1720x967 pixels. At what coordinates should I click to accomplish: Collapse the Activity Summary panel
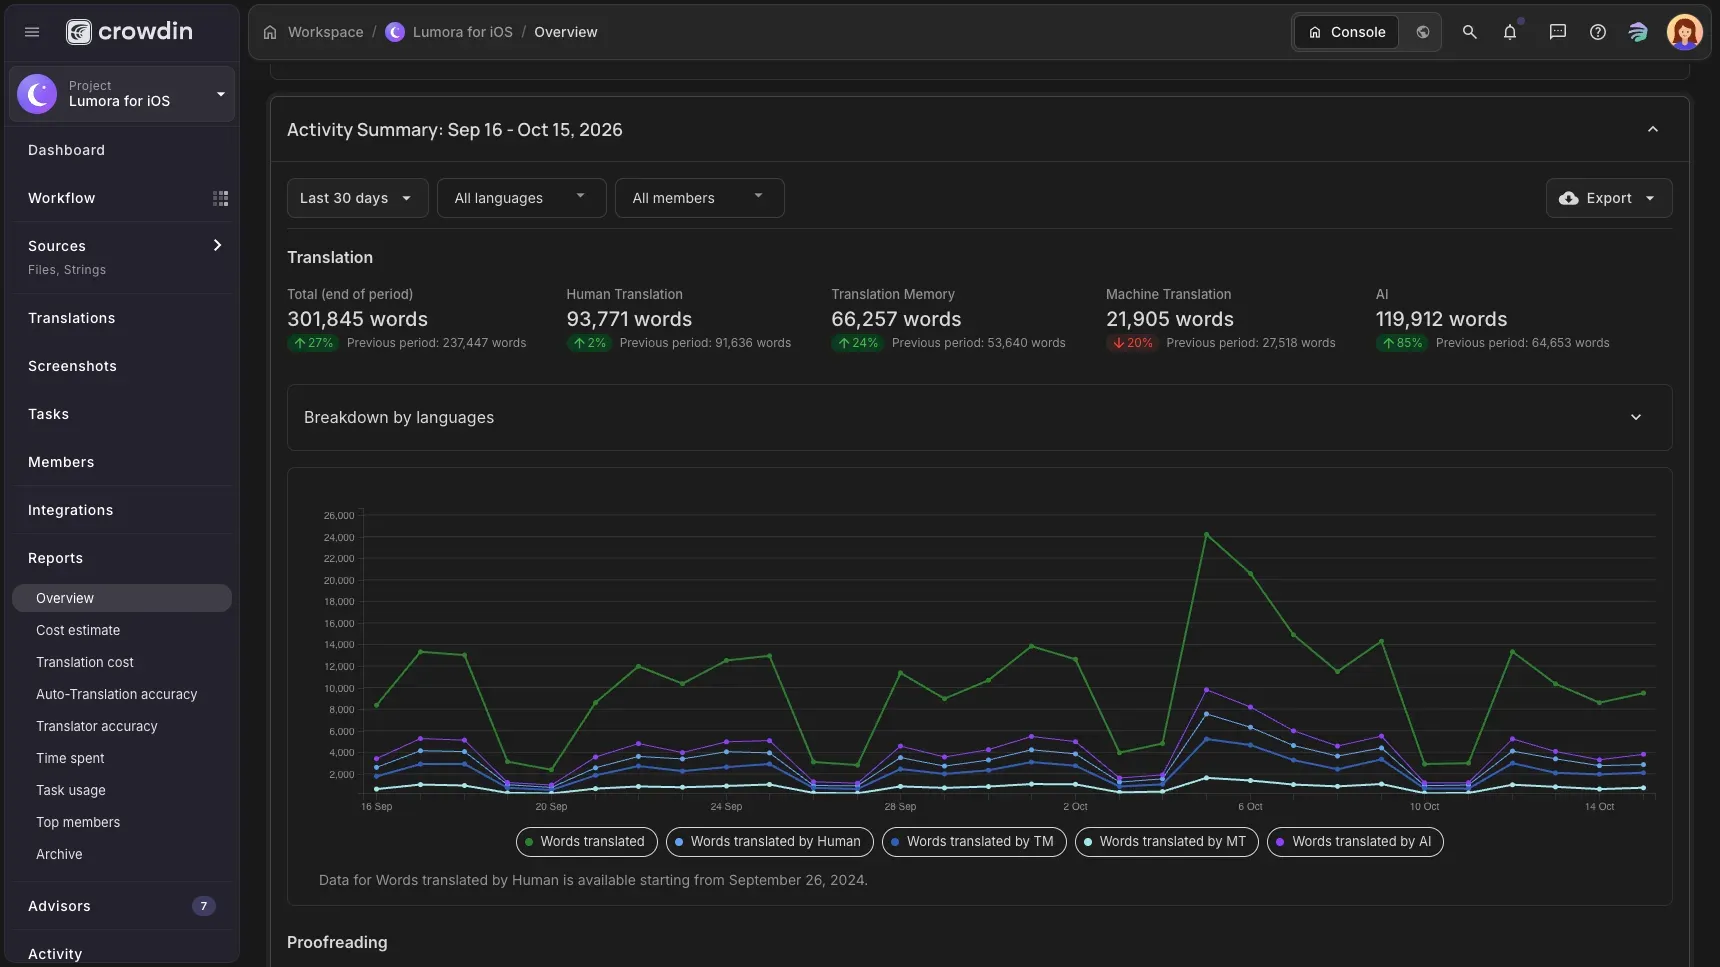coord(1652,130)
